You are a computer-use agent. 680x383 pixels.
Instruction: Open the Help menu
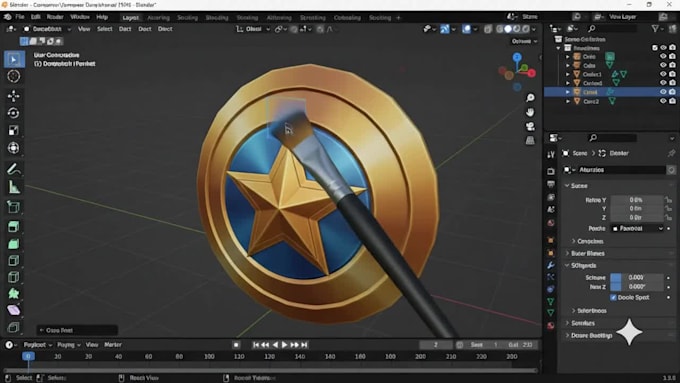[102, 17]
